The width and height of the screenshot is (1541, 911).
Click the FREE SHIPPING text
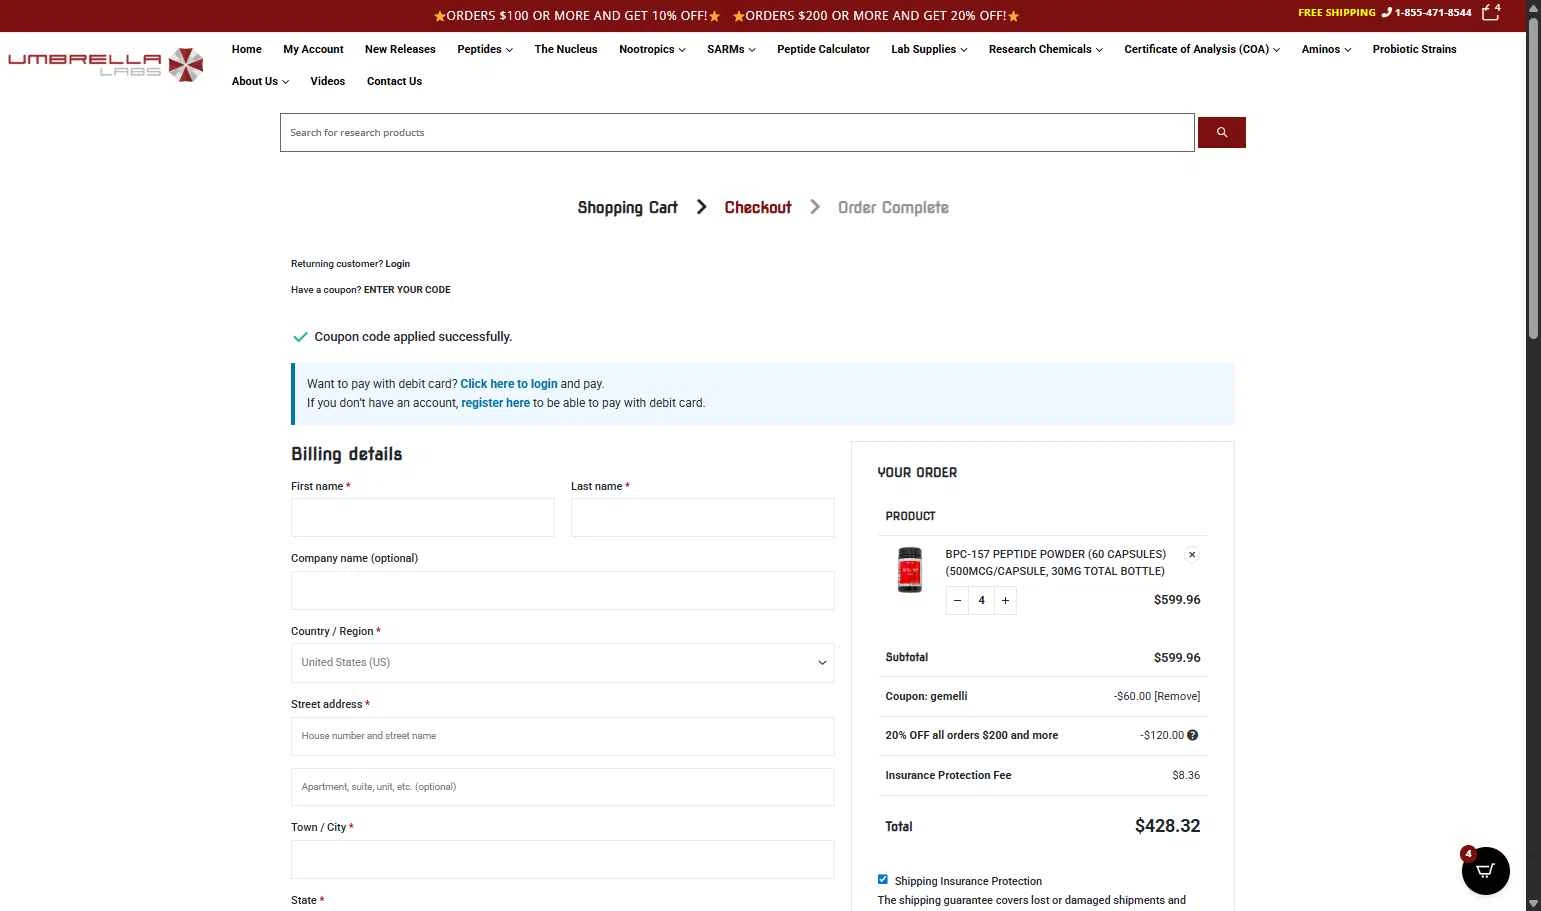1336,12
